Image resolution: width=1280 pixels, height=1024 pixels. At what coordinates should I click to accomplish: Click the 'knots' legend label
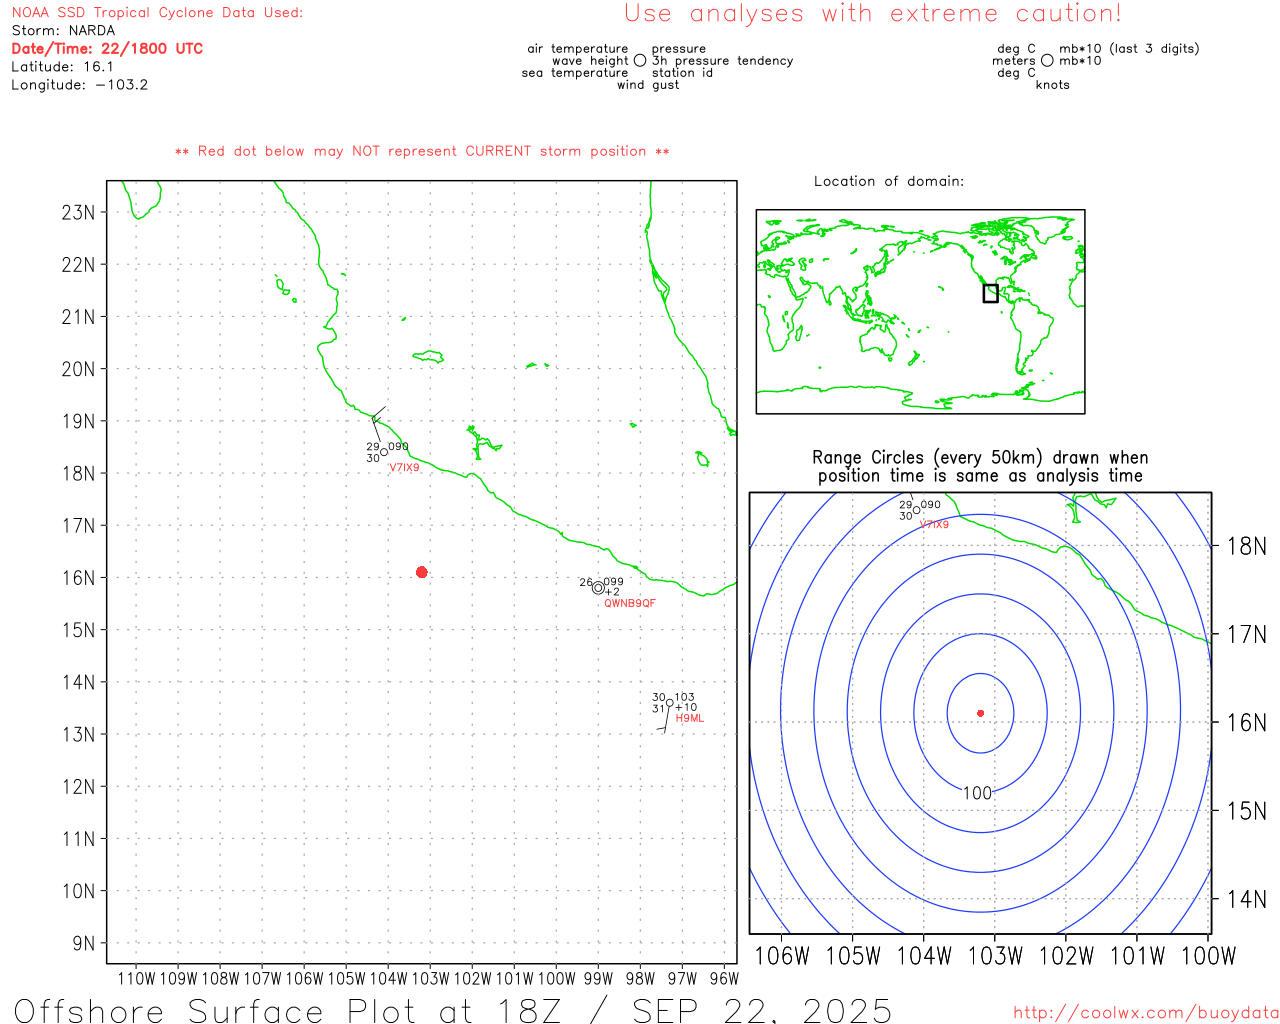point(1053,85)
